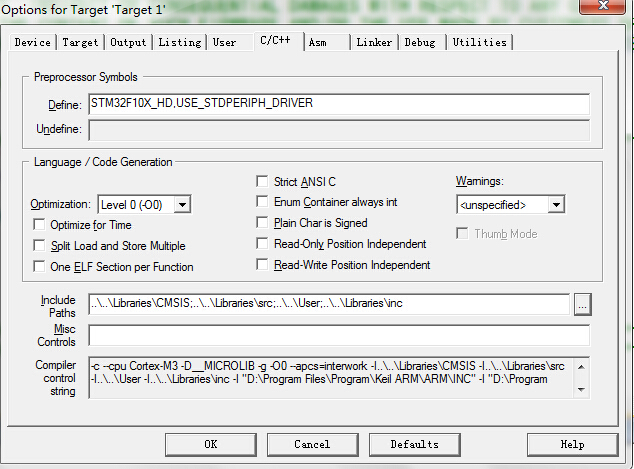Switch to the Device tab
Screen dimensions: 634x469
tap(32, 43)
